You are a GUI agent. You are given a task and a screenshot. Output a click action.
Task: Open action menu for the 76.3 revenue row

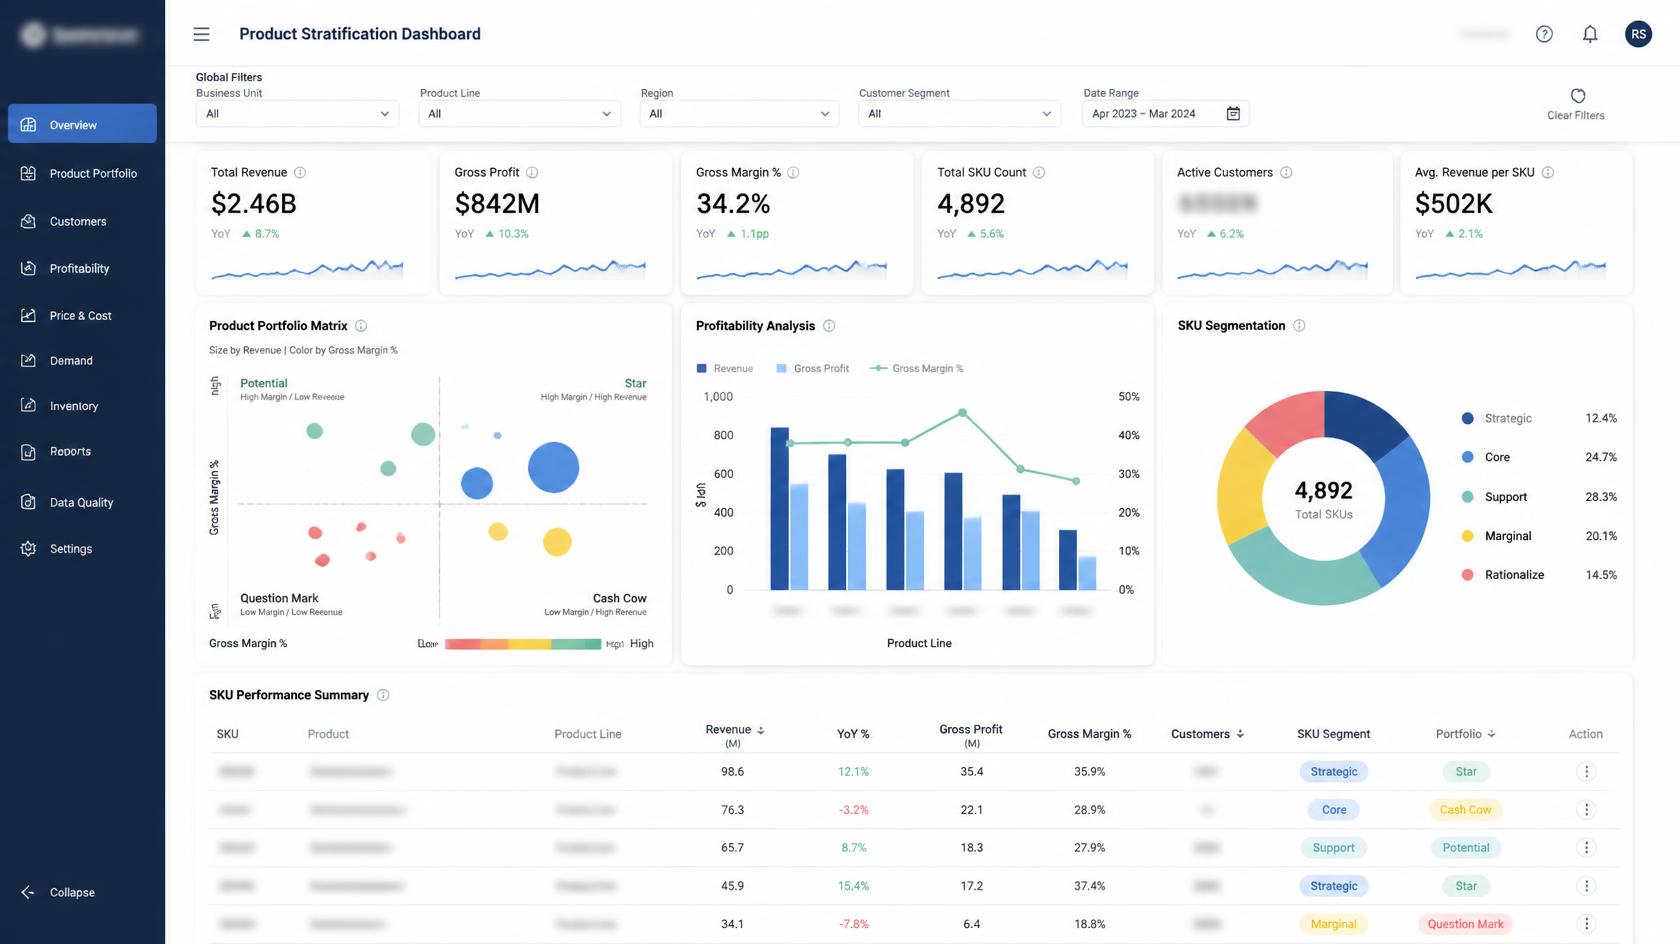(x=1586, y=810)
